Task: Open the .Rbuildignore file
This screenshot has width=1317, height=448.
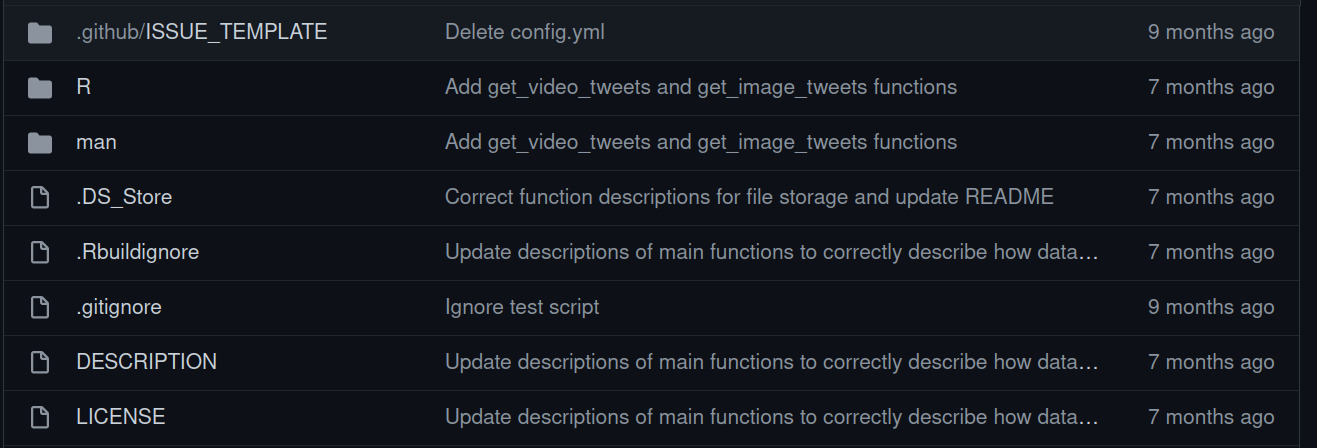Action: [138, 252]
